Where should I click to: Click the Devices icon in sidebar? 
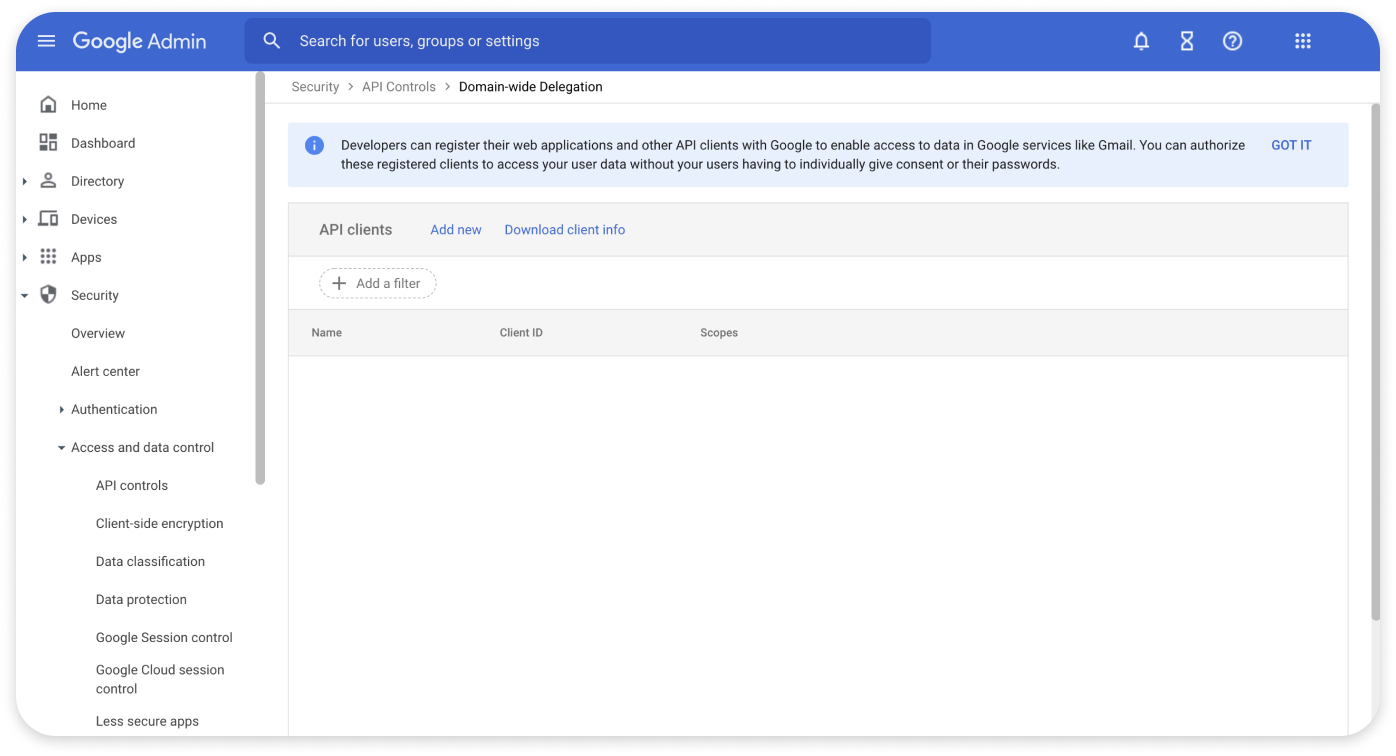[48, 219]
